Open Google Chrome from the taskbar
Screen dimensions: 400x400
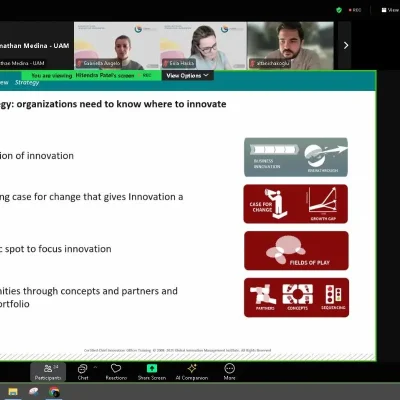tap(54, 392)
